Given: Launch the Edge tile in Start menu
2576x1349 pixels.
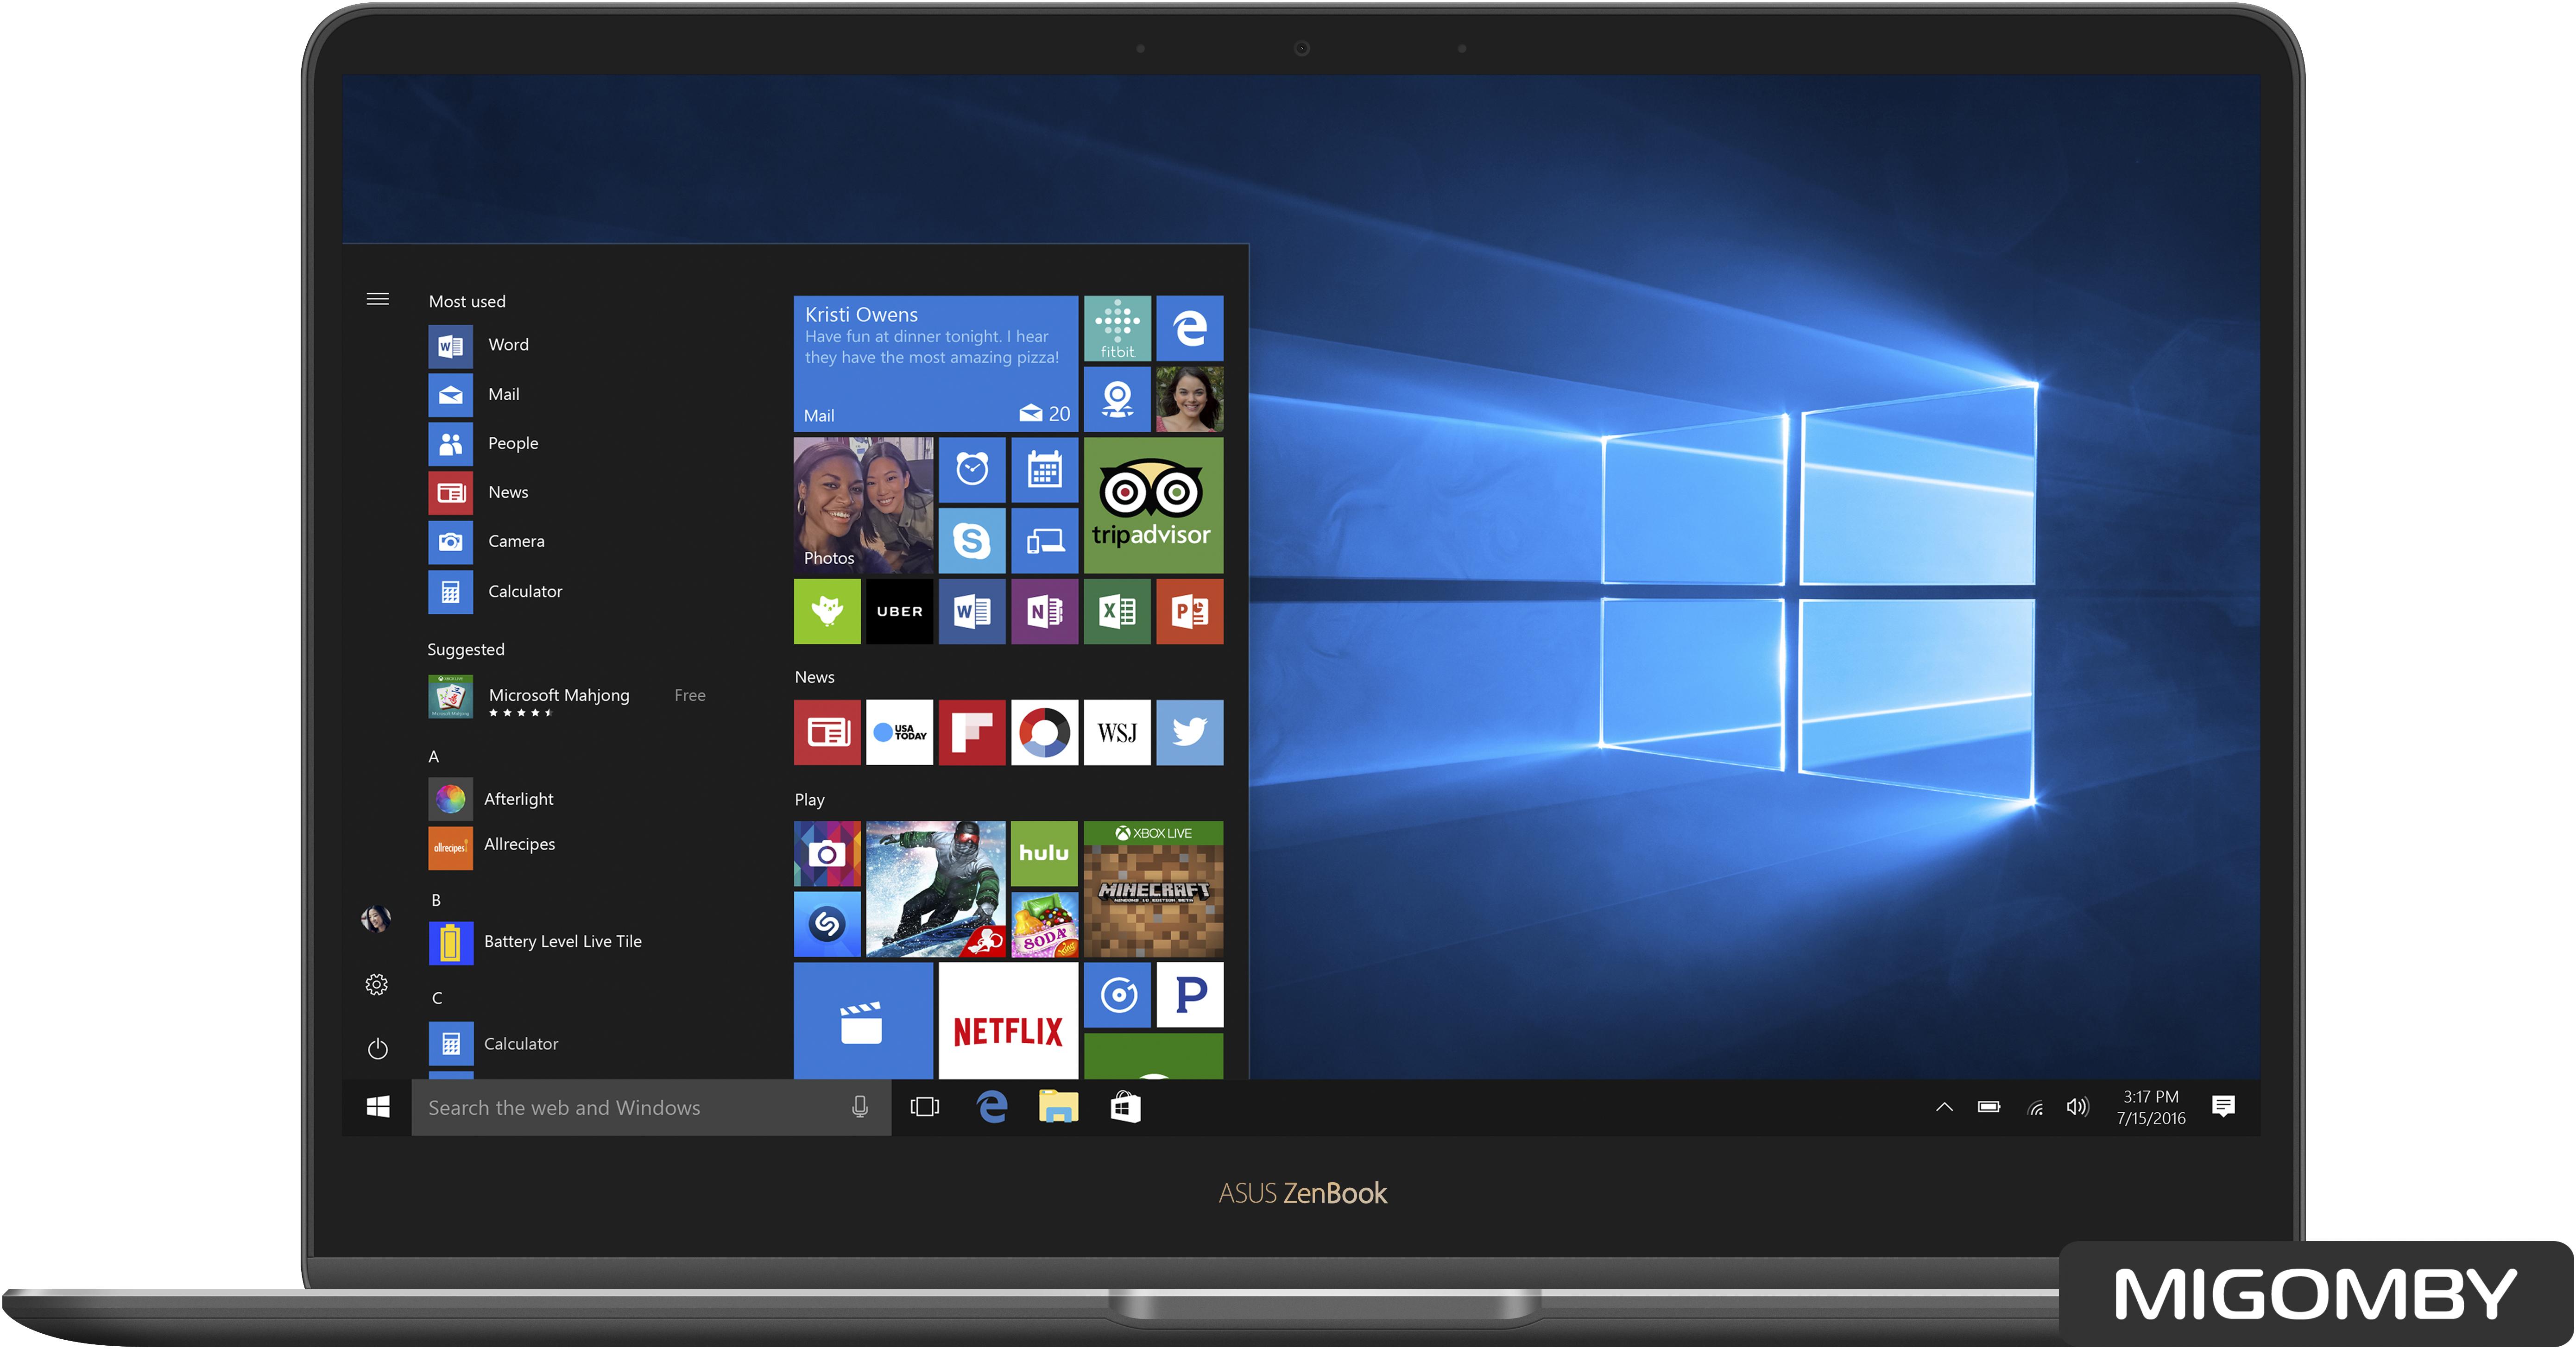Looking at the screenshot, I should (1189, 328).
